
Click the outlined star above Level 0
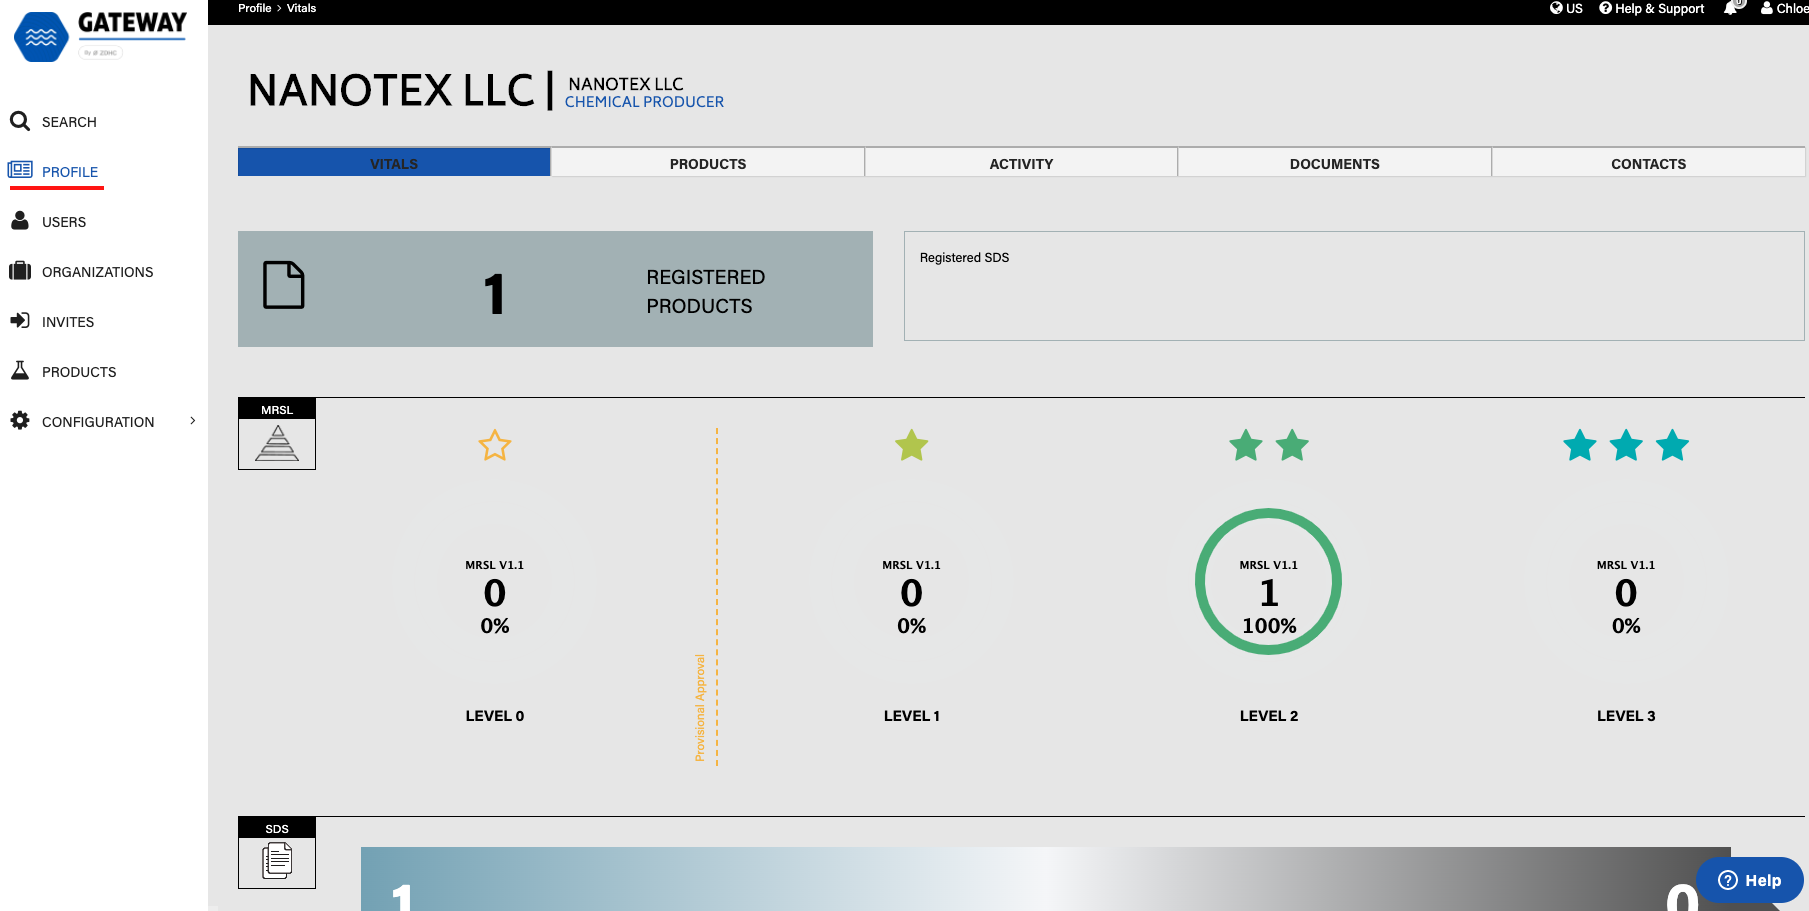point(495,445)
